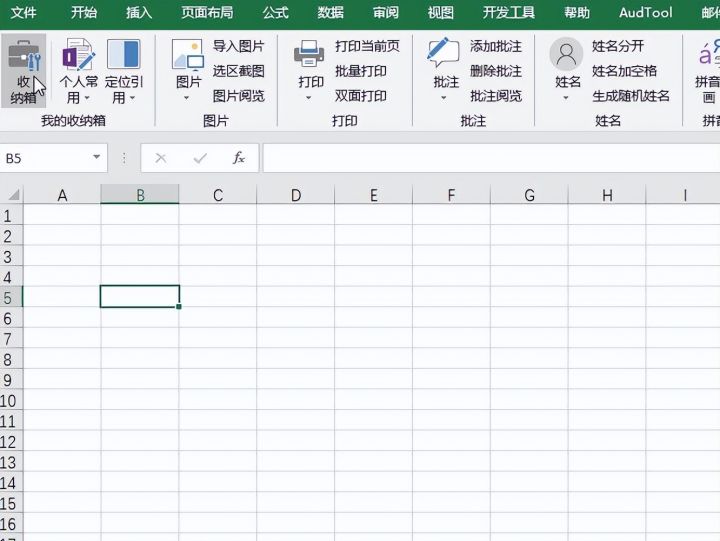Expand the 个人常用 dropdown arrow
The image size is (720, 541).
(x=87, y=98)
